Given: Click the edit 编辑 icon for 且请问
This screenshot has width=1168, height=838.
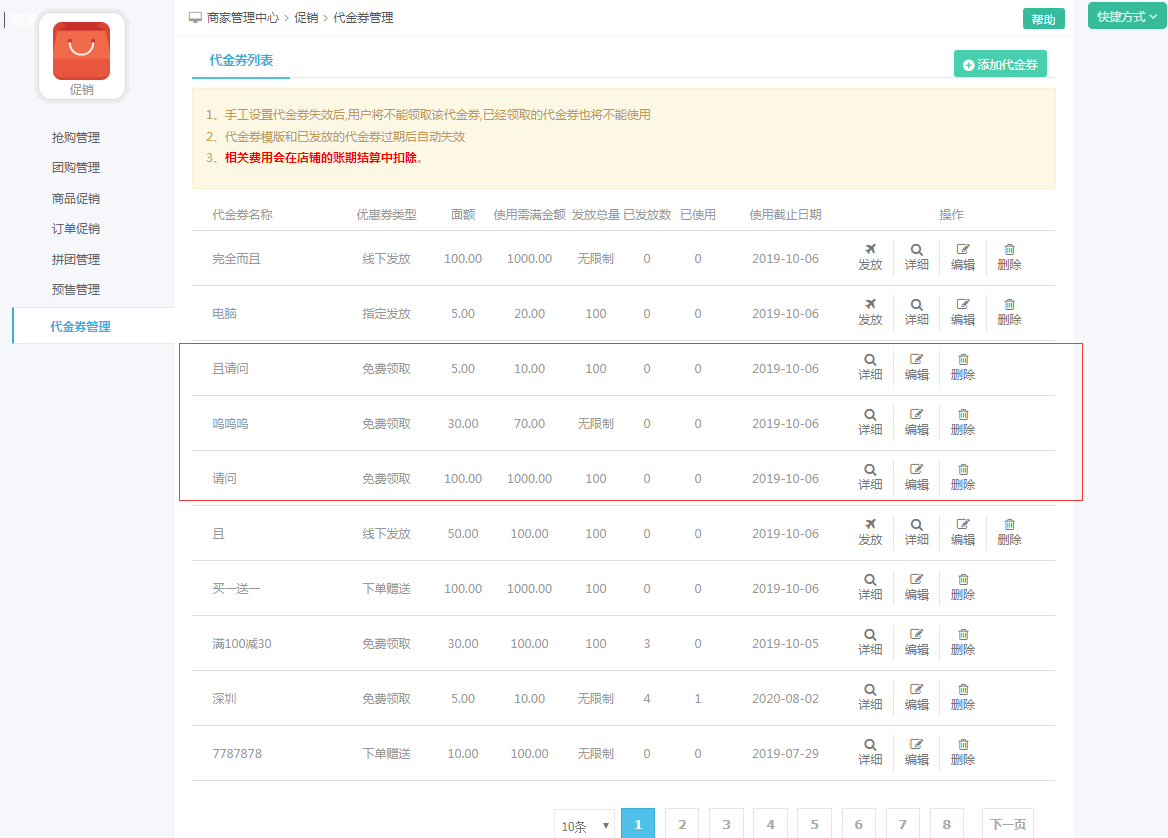Looking at the screenshot, I should pyautogui.click(x=916, y=367).
